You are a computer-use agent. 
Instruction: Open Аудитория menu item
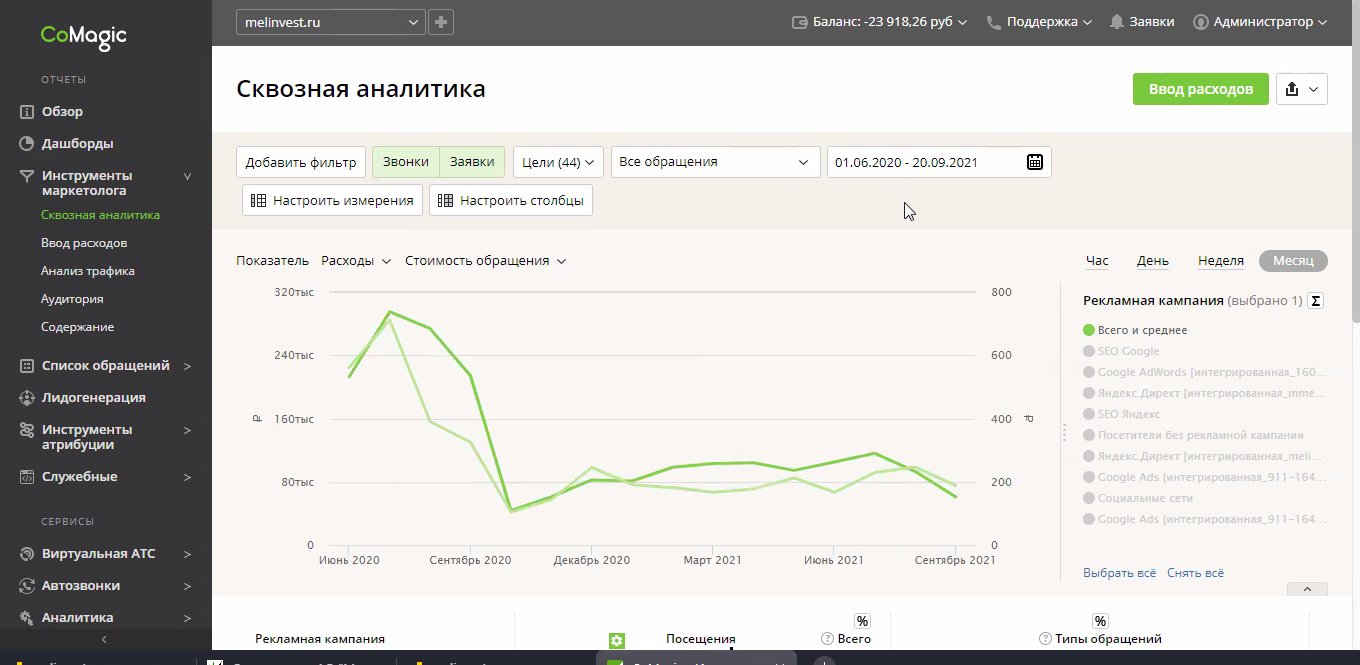point(72,299)
